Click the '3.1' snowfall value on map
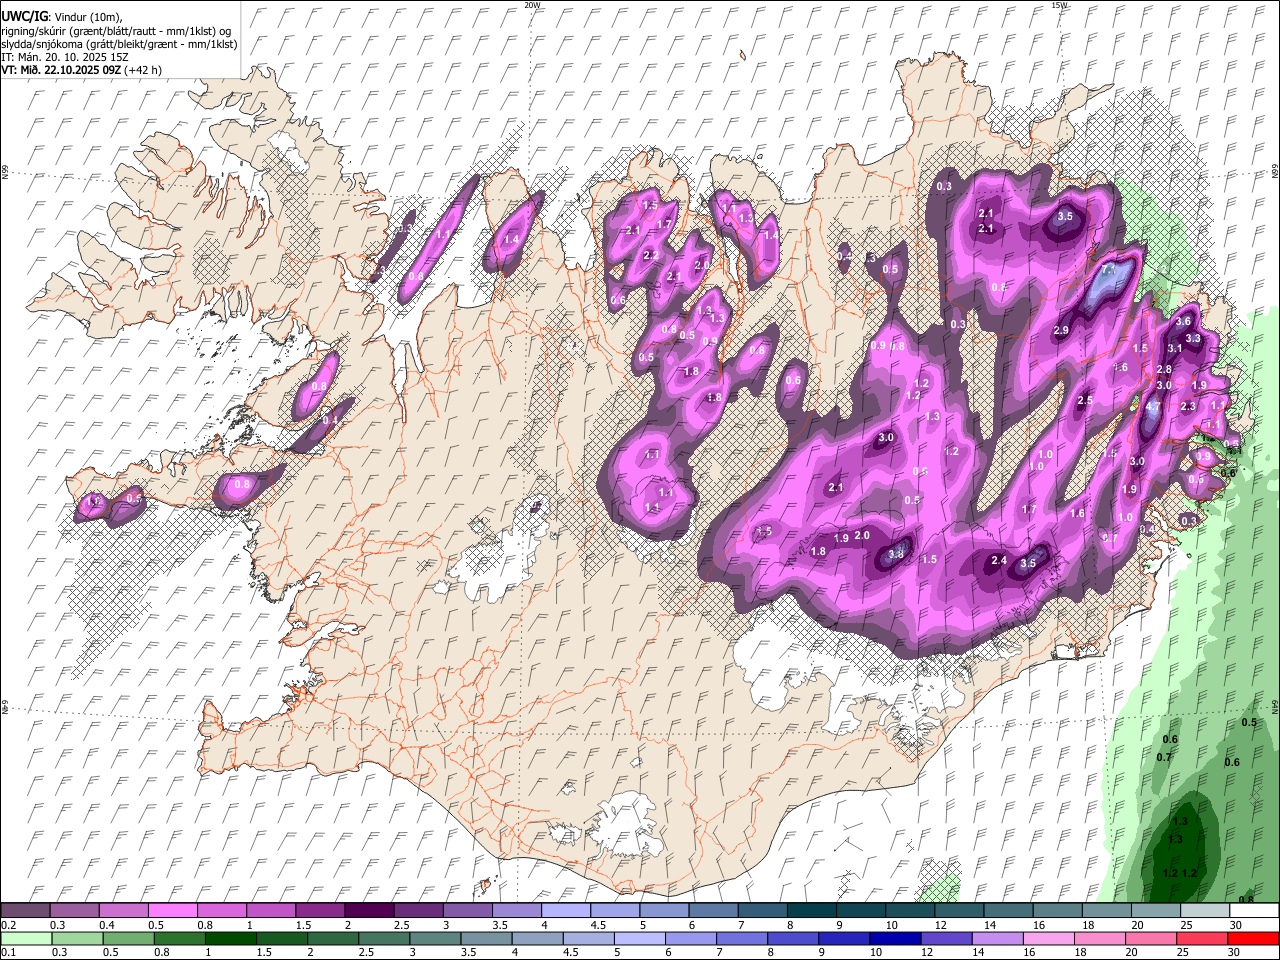 coord(1175,349)
